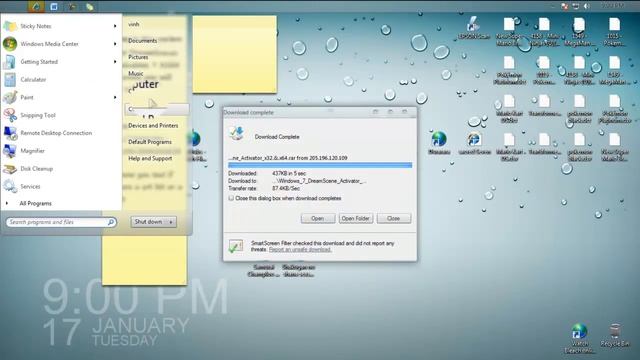Launch the Snipping Tool
The image size is (640, 360).
(x=38, y=116)
